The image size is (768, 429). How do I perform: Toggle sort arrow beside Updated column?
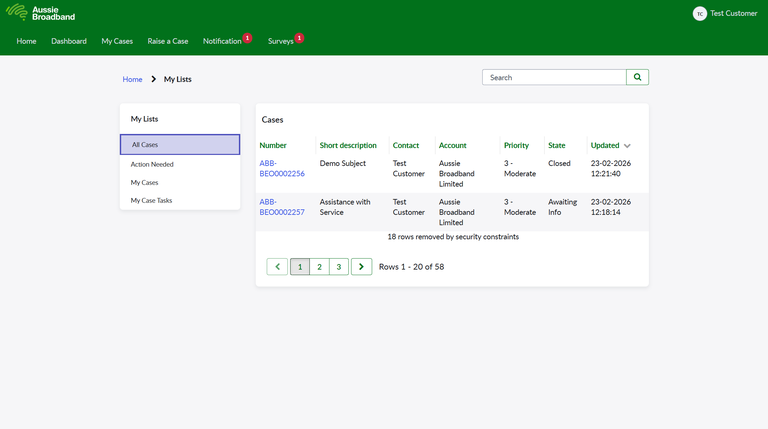pyautogui.click(x=627, y=146)
